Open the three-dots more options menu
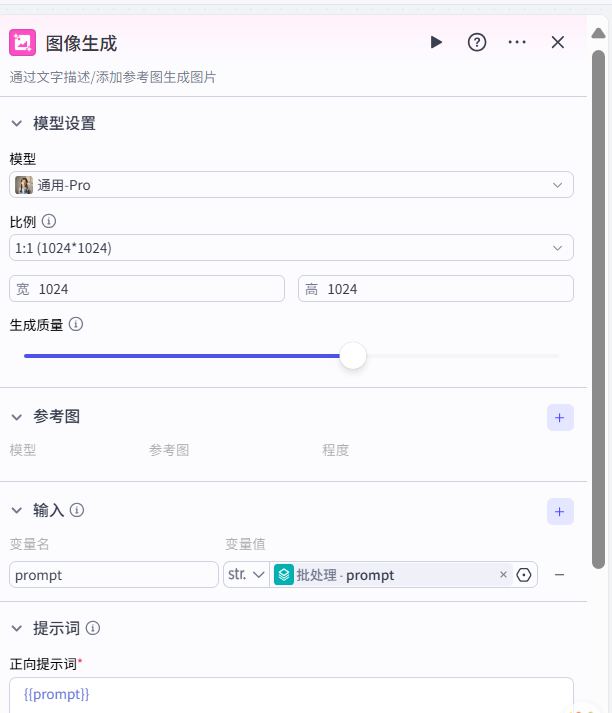Image resolution: width=612 pixels, height=713 pixels. 517,42
